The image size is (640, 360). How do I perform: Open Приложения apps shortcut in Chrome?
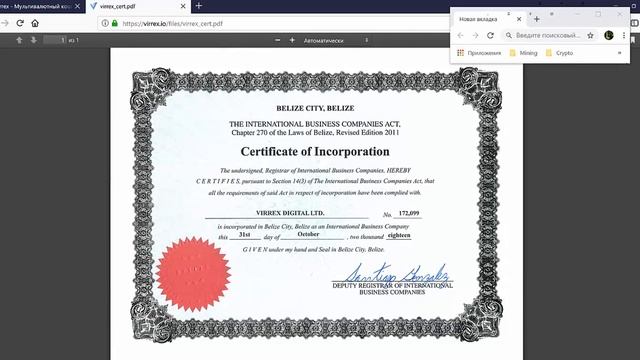tap(479, 53)
